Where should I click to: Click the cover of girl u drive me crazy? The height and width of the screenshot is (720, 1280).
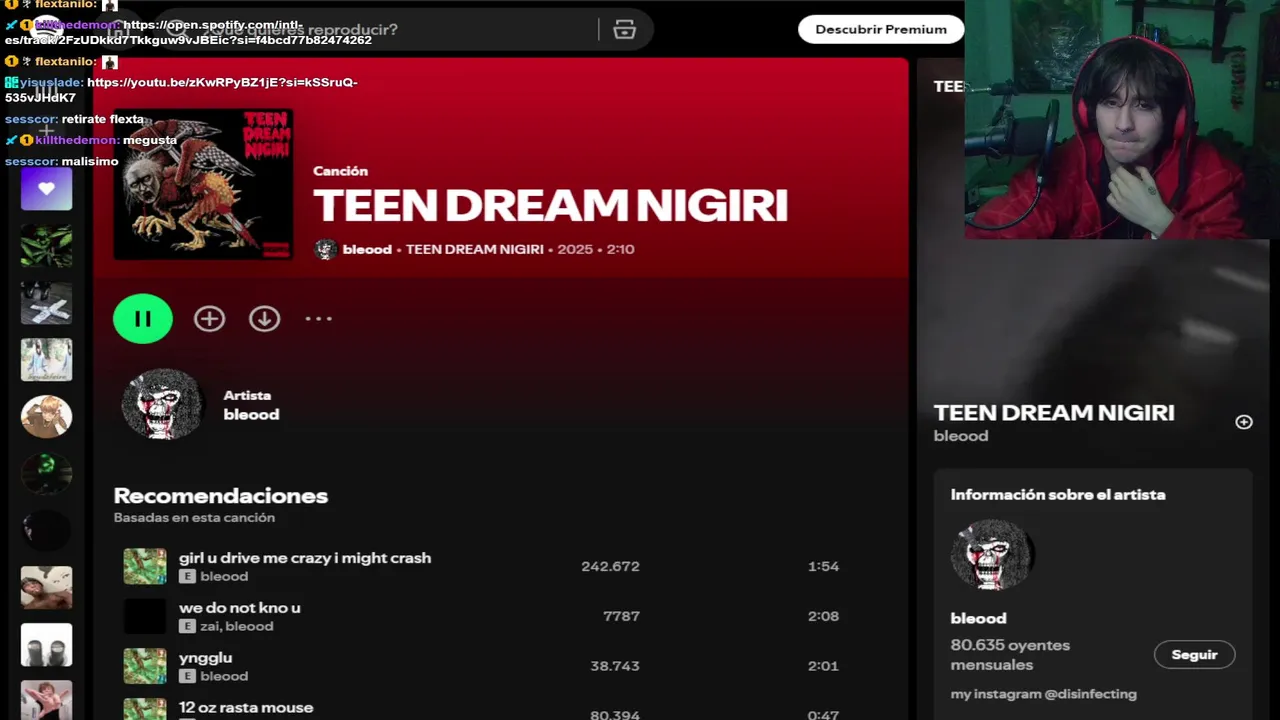coord(144,566)
